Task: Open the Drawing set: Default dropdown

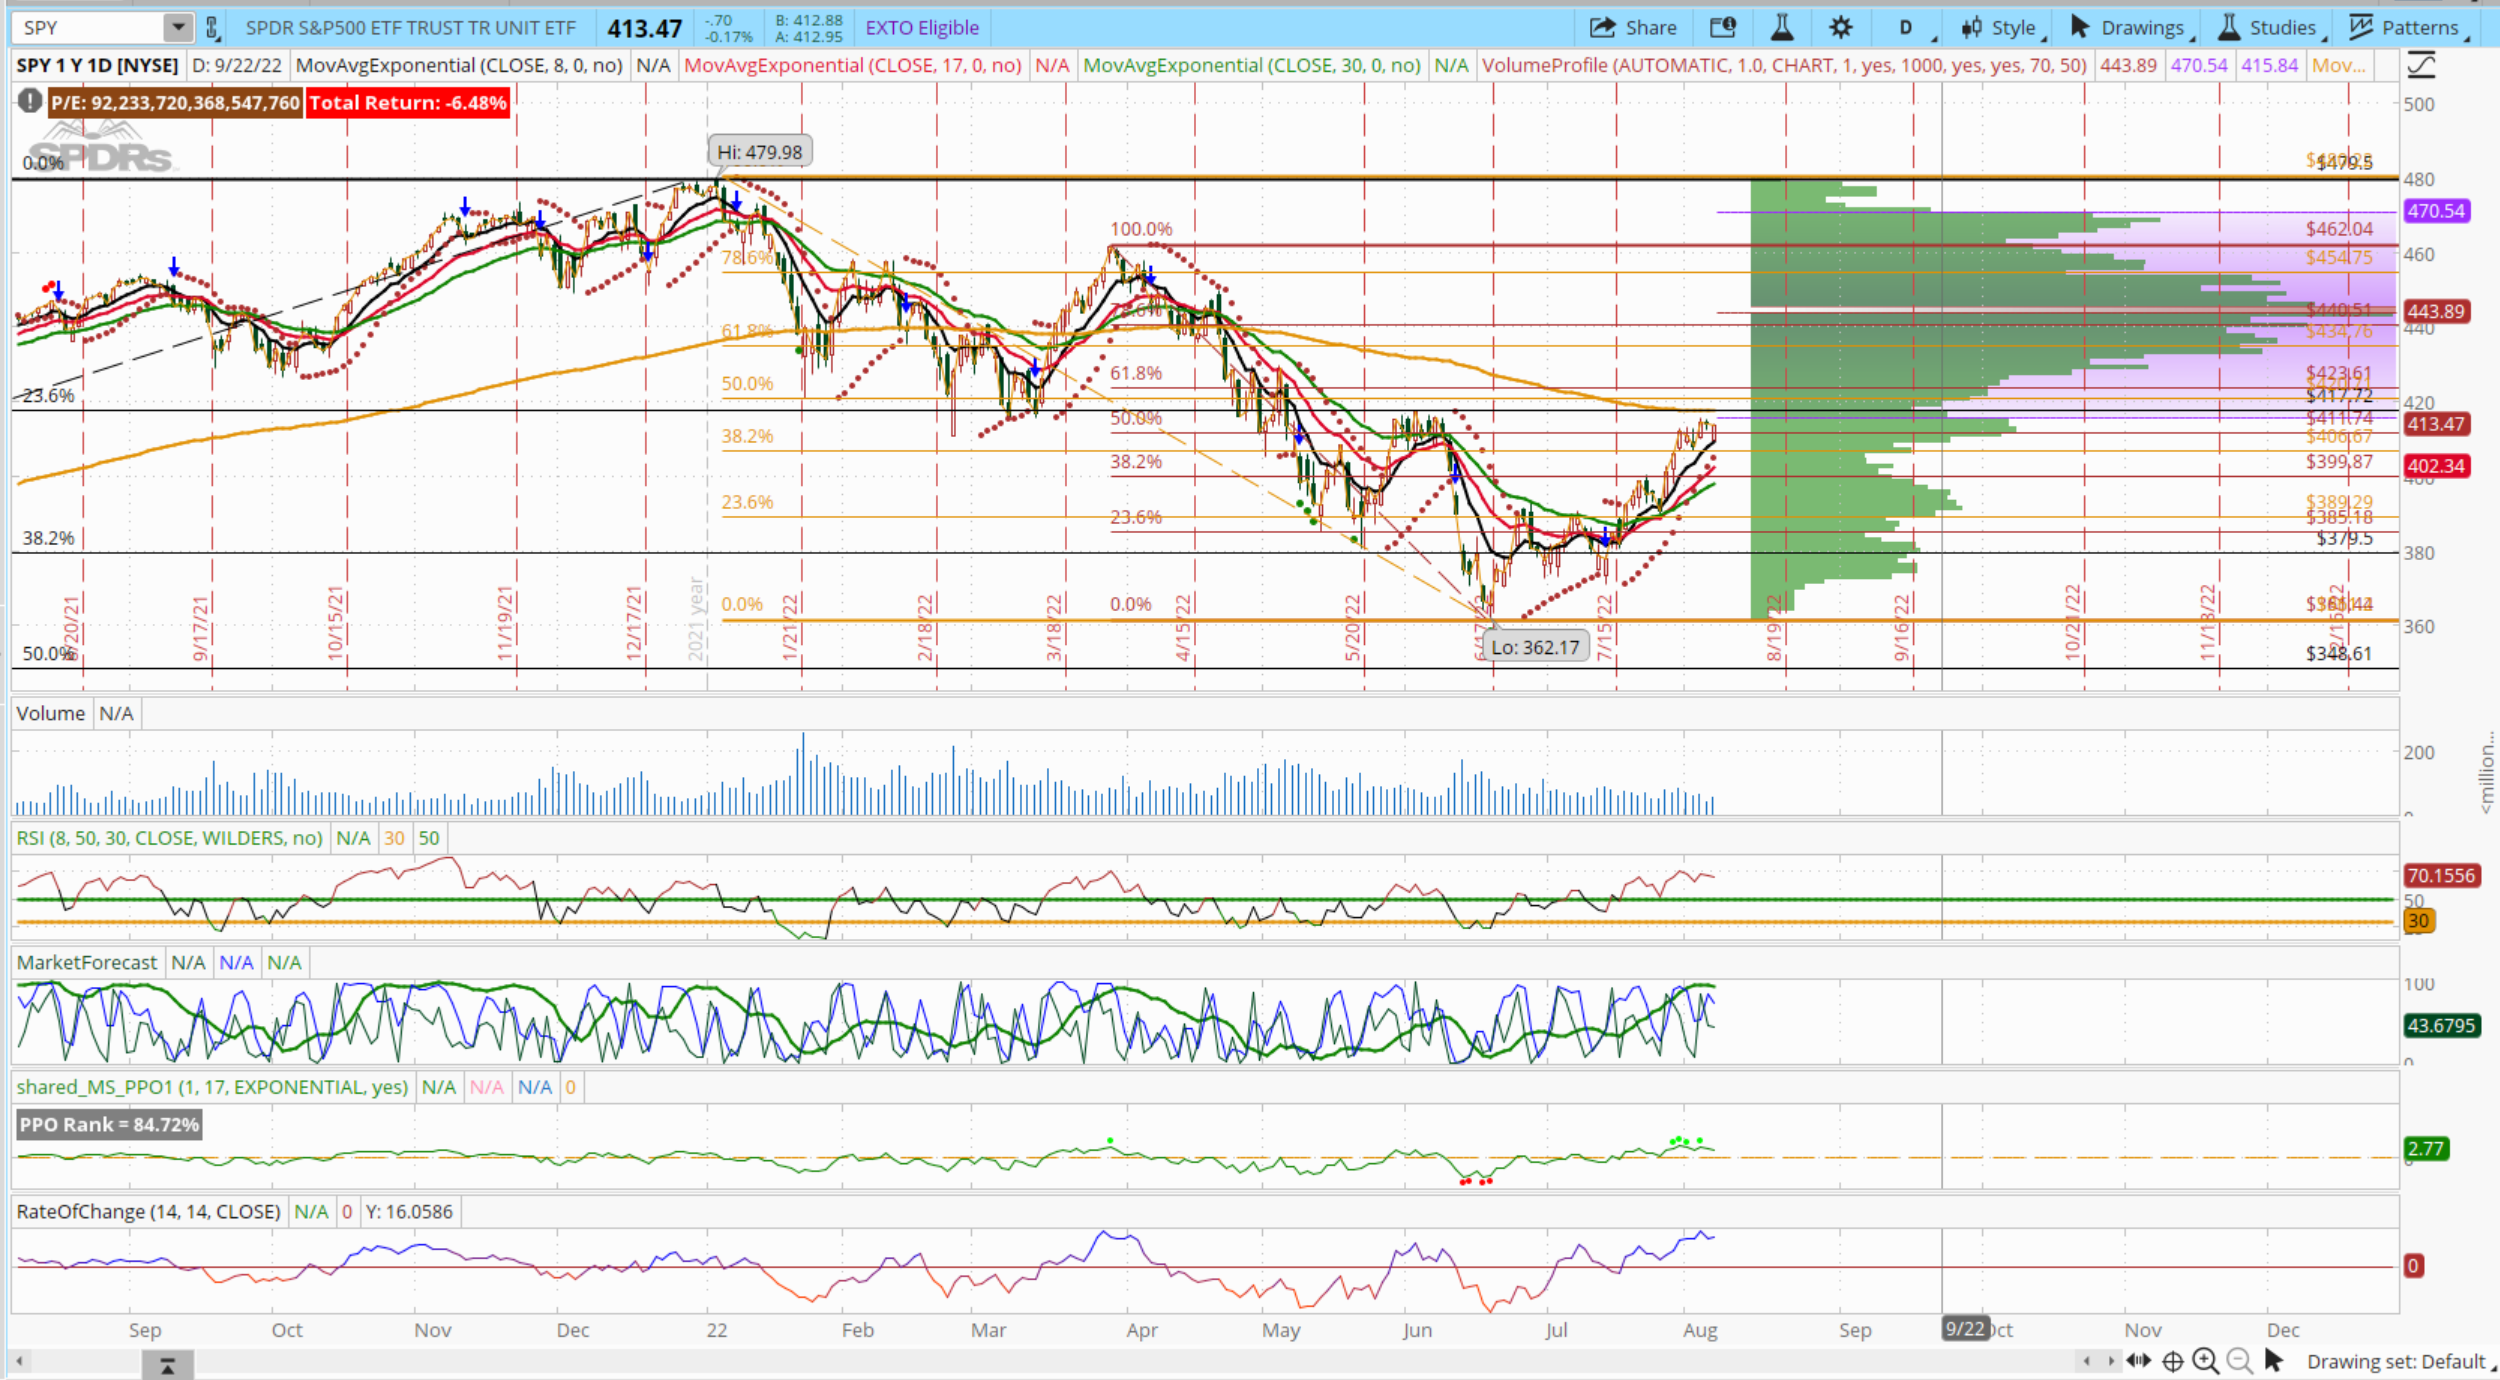Action: pyautogui.click(x=2397, y=1361)
